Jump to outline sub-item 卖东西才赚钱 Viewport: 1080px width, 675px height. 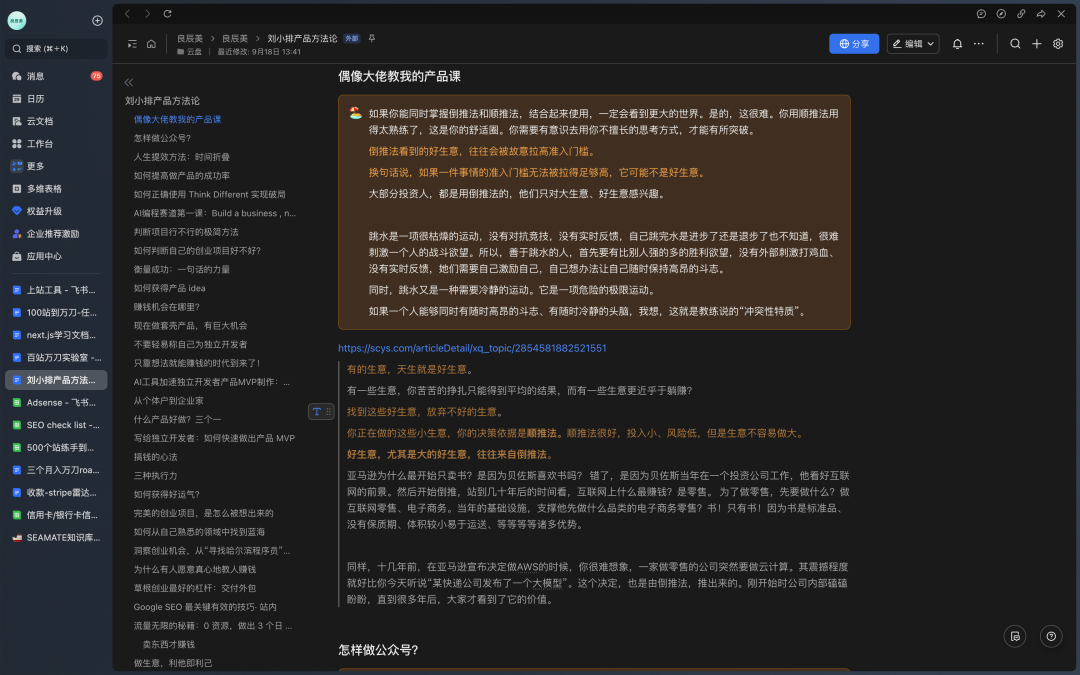(169, 645)
